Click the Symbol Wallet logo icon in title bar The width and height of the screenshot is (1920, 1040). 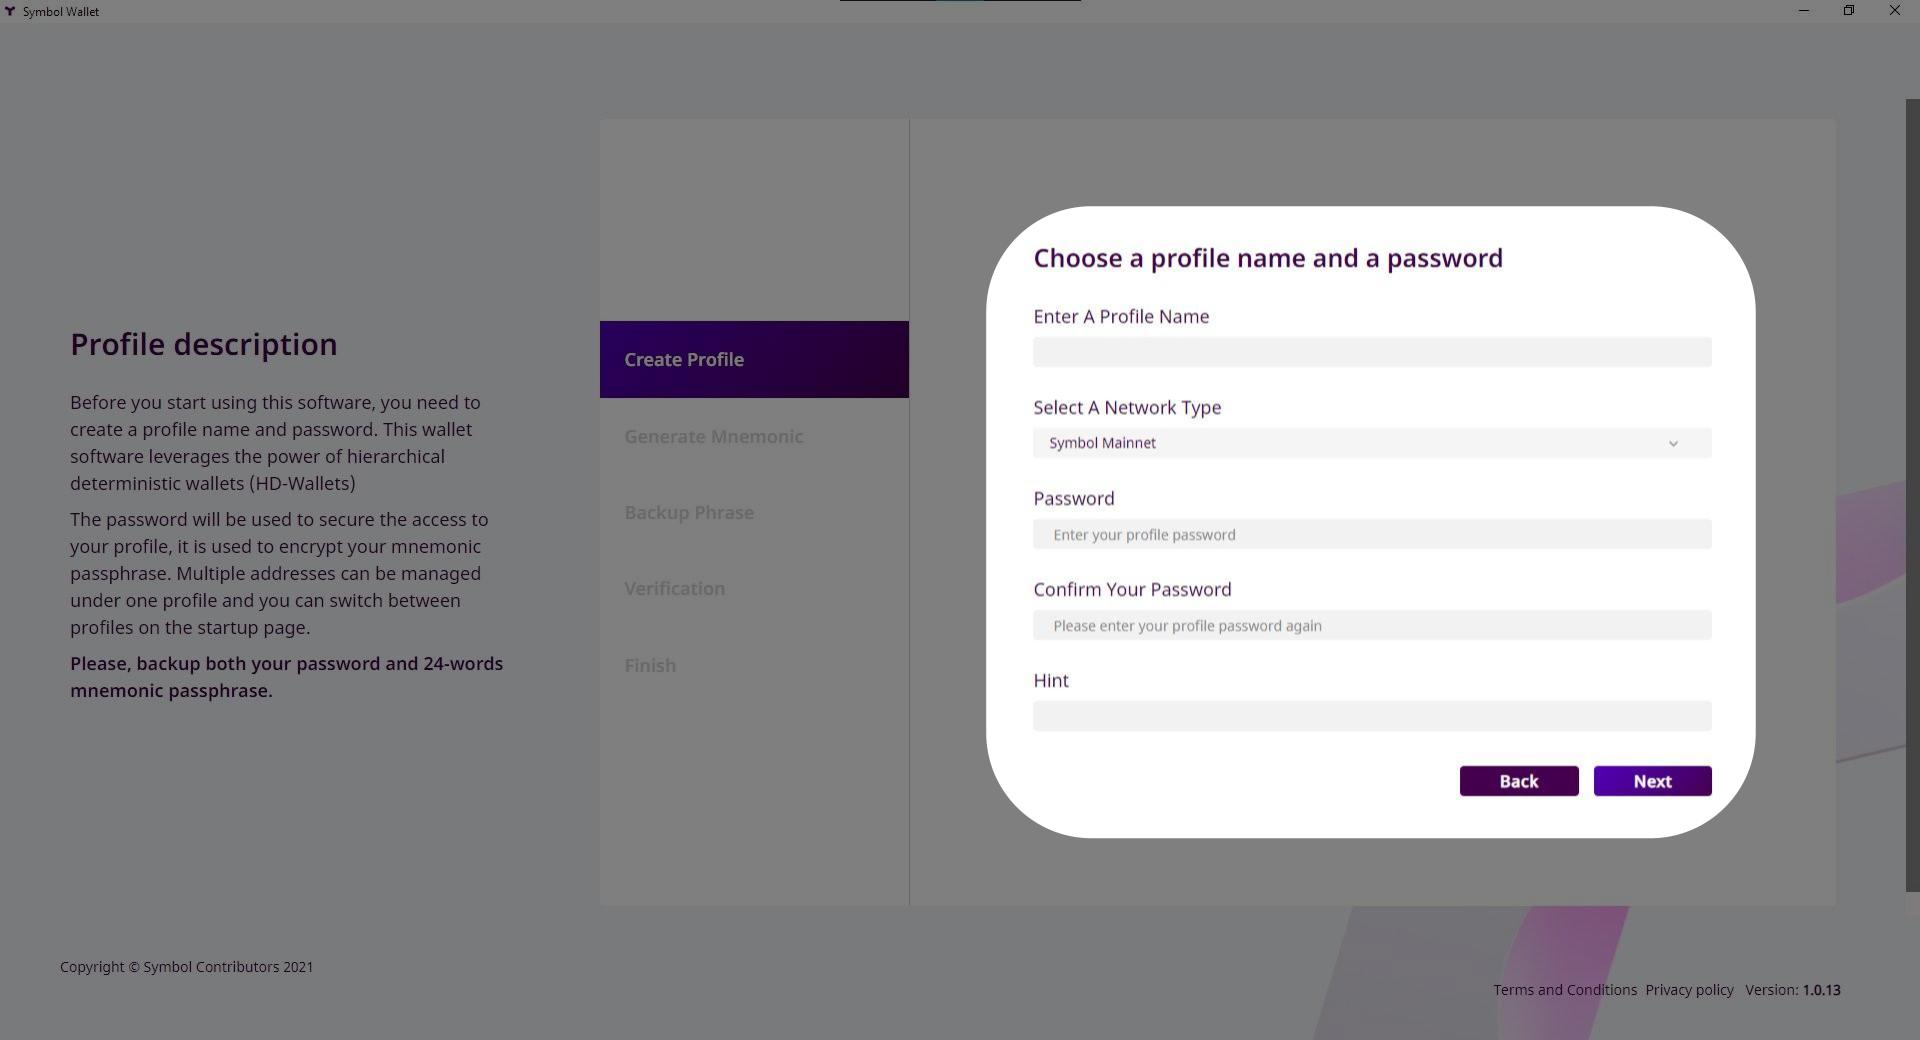(10, 12)
